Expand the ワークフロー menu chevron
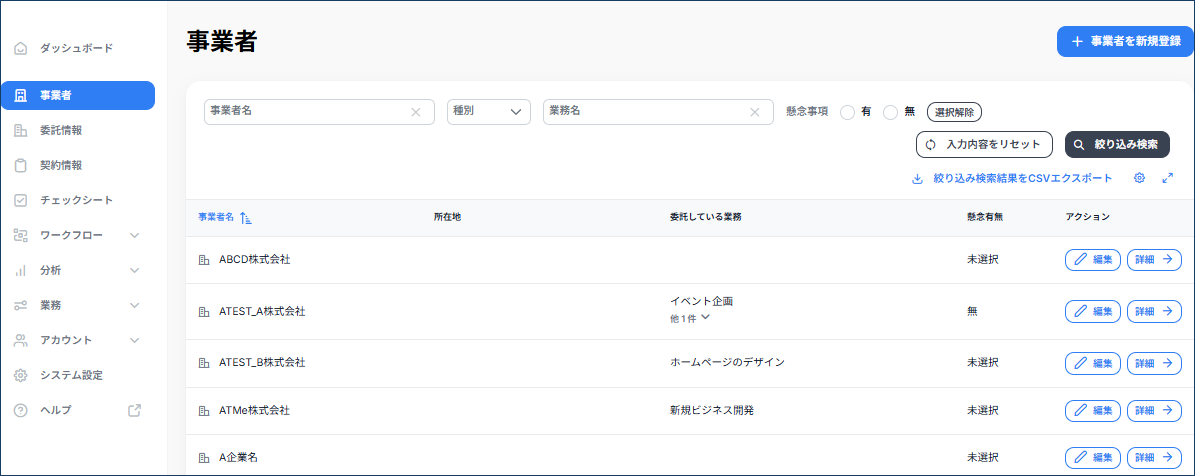The image size is (1195, 476). tap(135, 235)
